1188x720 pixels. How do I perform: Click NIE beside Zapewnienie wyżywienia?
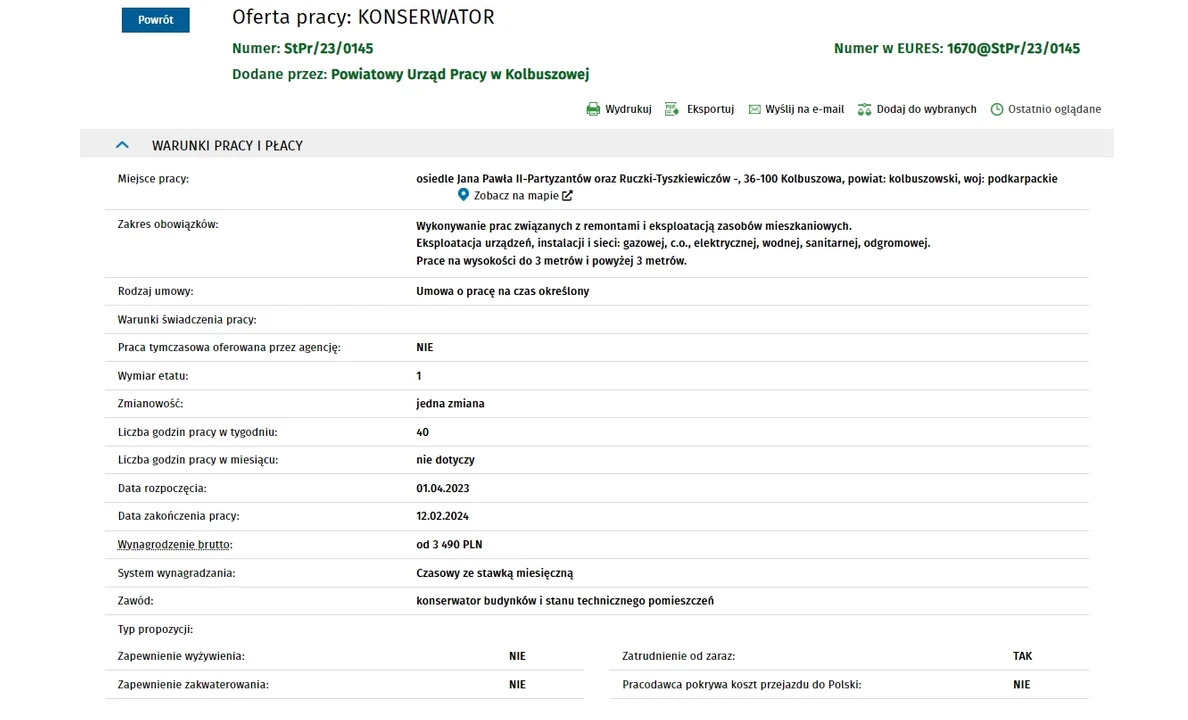coord(517,656)
